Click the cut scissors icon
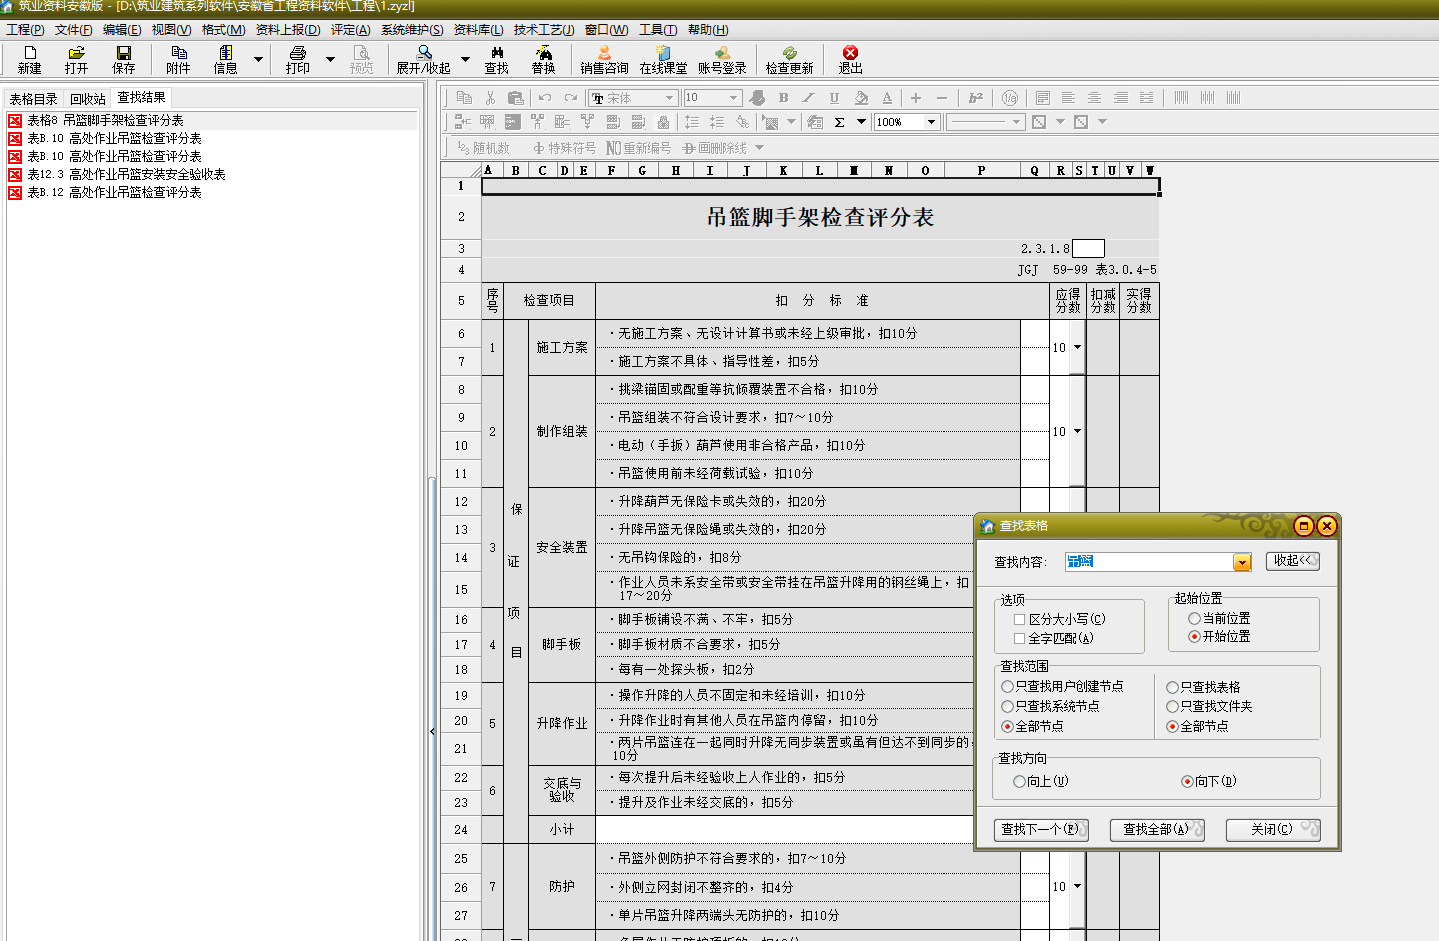Viewport: 1439px width, 941px height. tap(490, 97)
